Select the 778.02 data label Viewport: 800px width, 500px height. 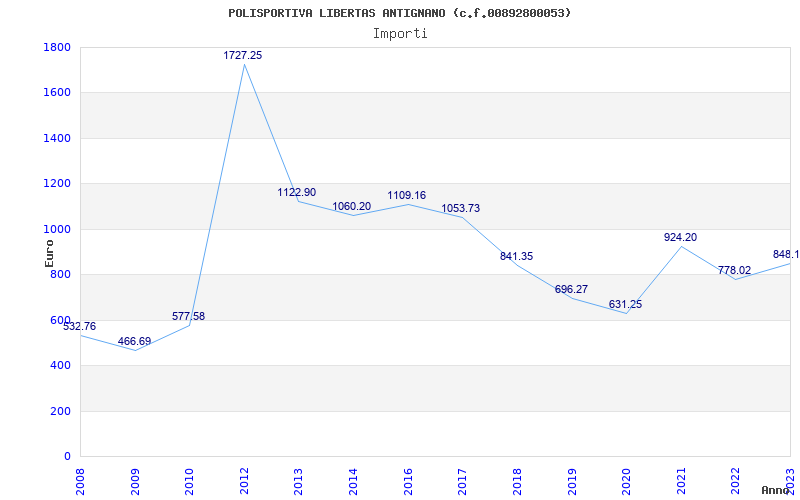pyautogui.click(x=734, y=270)
